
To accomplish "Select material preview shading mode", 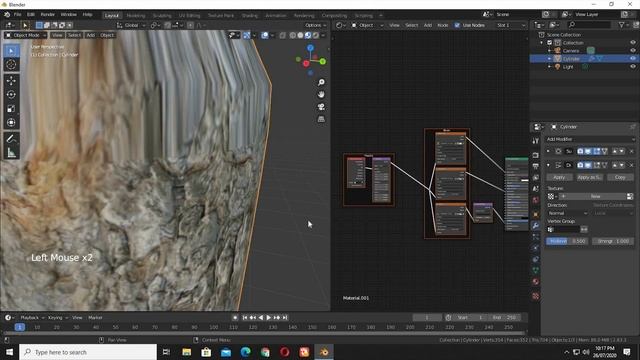I will [308, 35].
